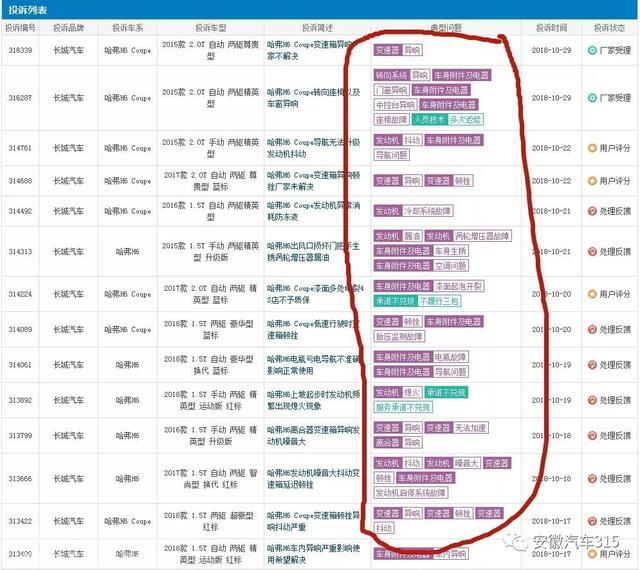Image resolution: width=640 pixels, height=570 pixels.
Task: Click complaint number 316339
Action: pos(20,50)
